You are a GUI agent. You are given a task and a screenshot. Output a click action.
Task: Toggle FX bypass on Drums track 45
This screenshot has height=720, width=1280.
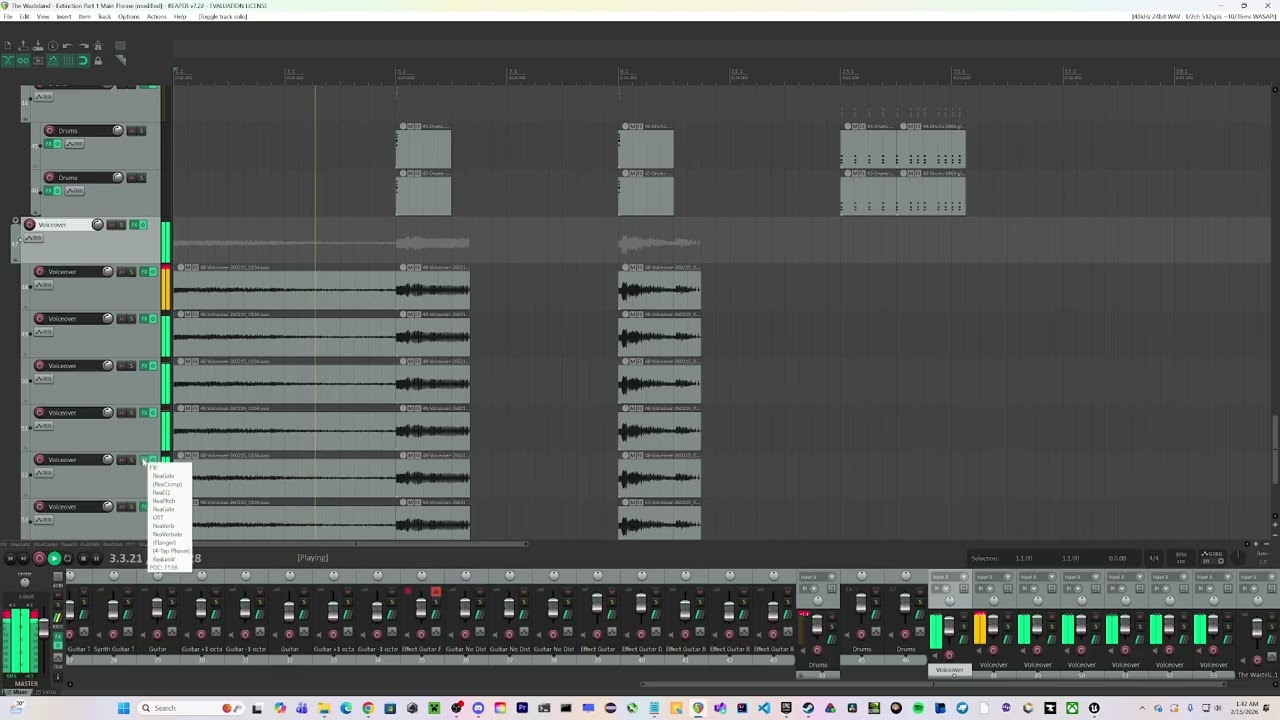[x=57, y=144]
